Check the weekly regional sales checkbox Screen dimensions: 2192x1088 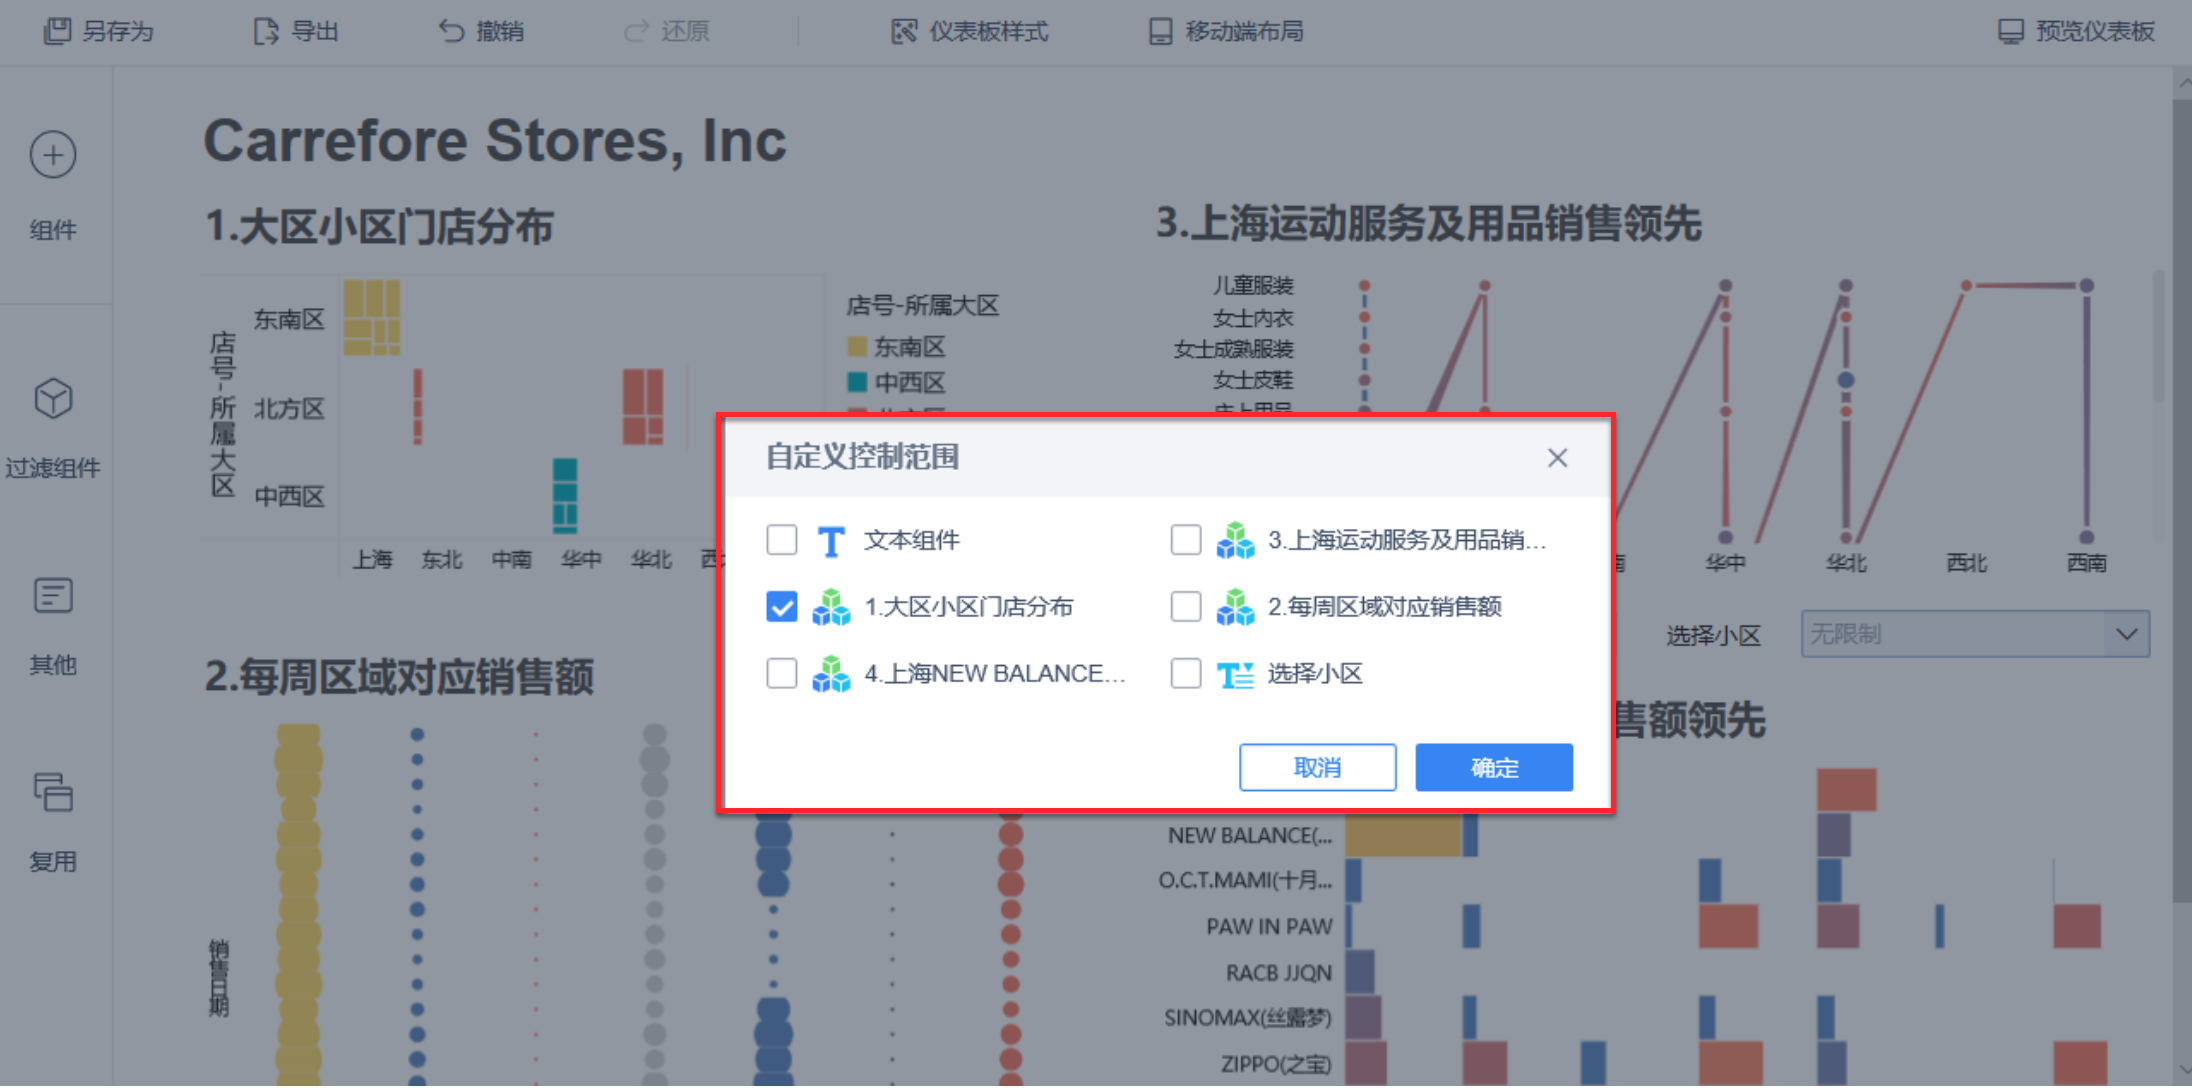point(1186,607)
